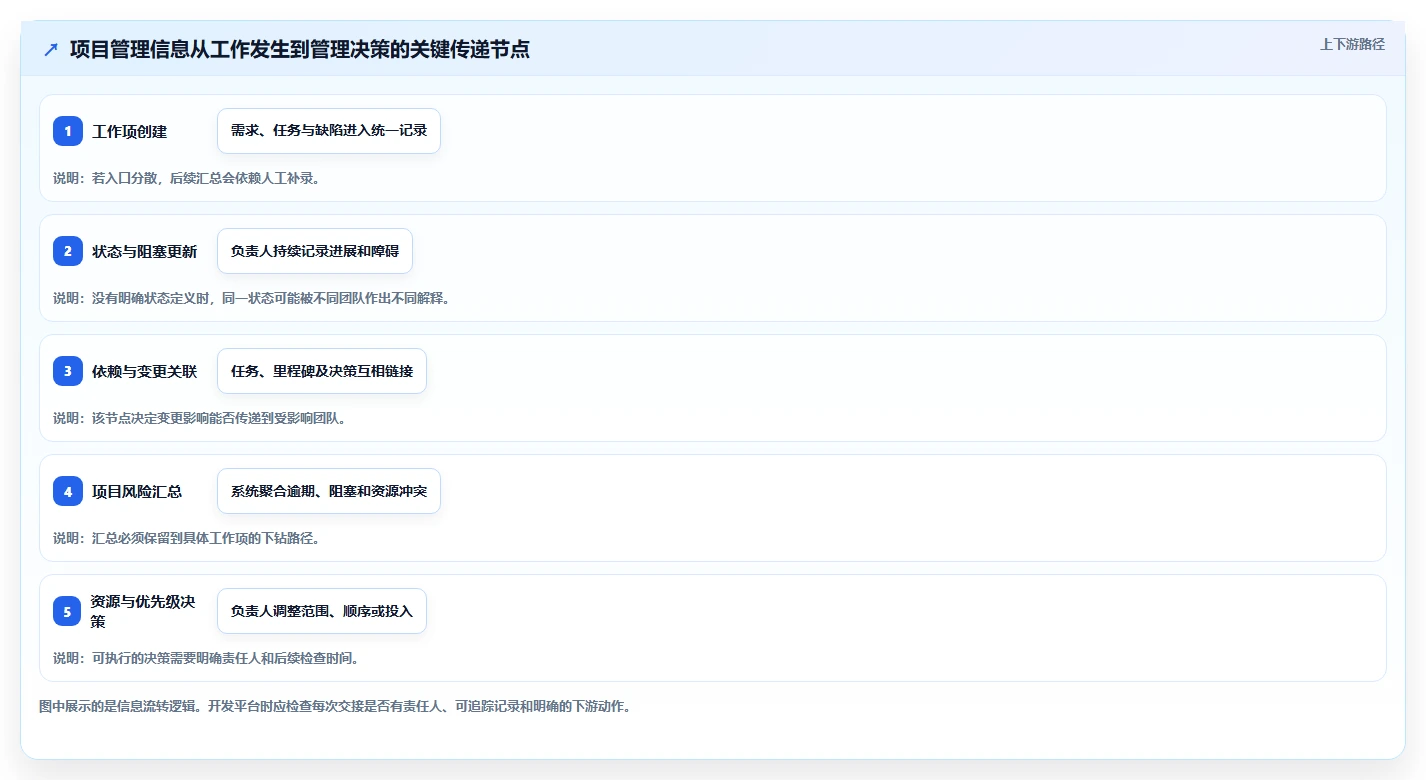Viewport: 1426px width, 780px height.
Task: Click the footer text 图中展示的是信息流转逻辑
Action: [335, 706]
